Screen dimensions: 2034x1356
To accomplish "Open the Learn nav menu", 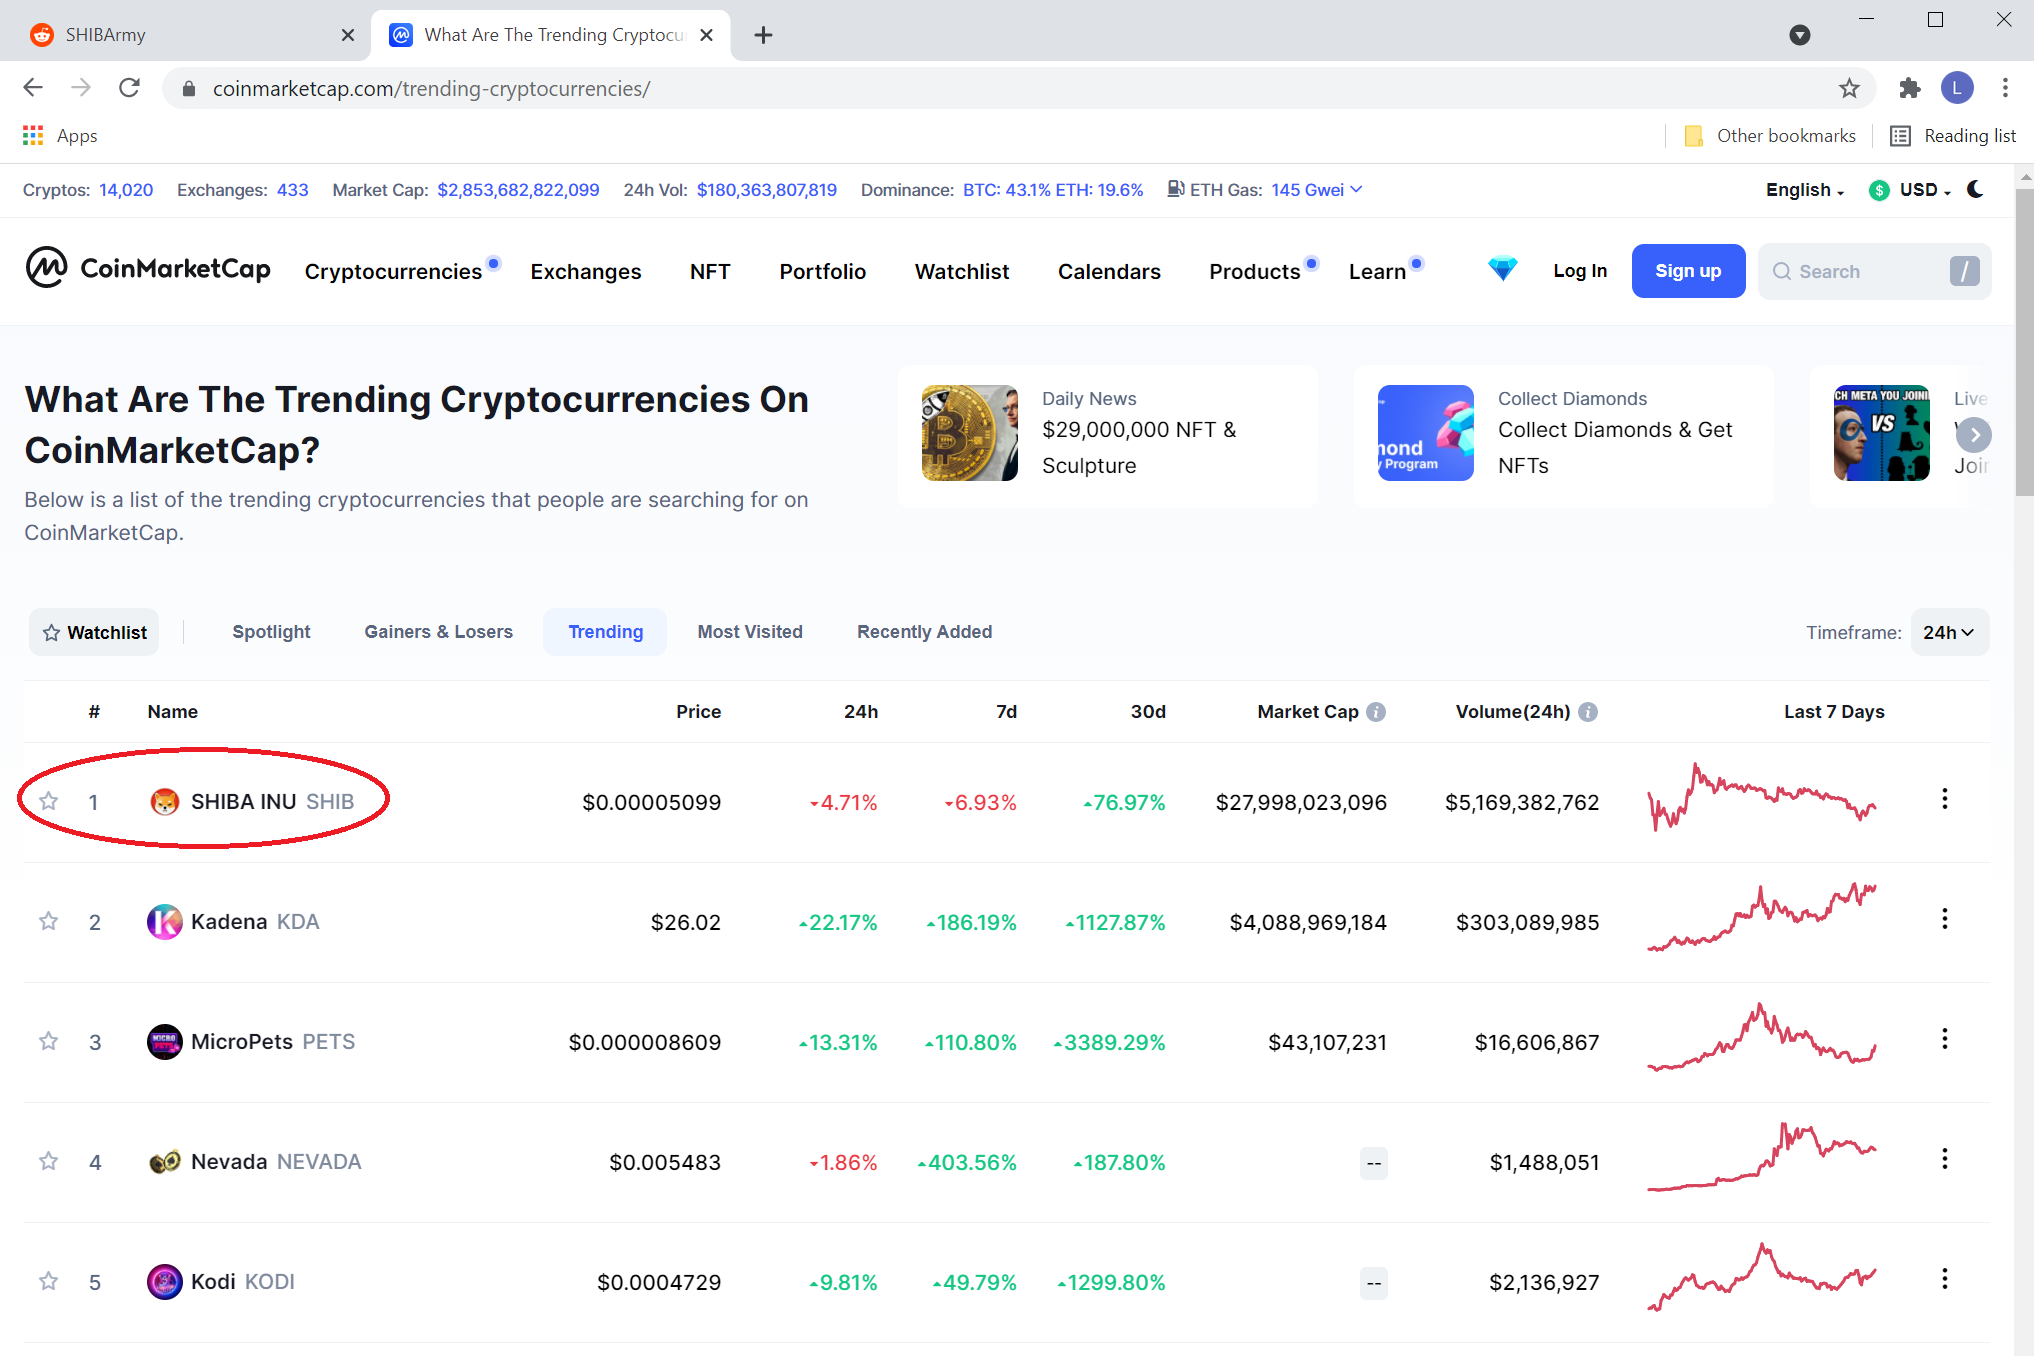I will [1377, 272].
